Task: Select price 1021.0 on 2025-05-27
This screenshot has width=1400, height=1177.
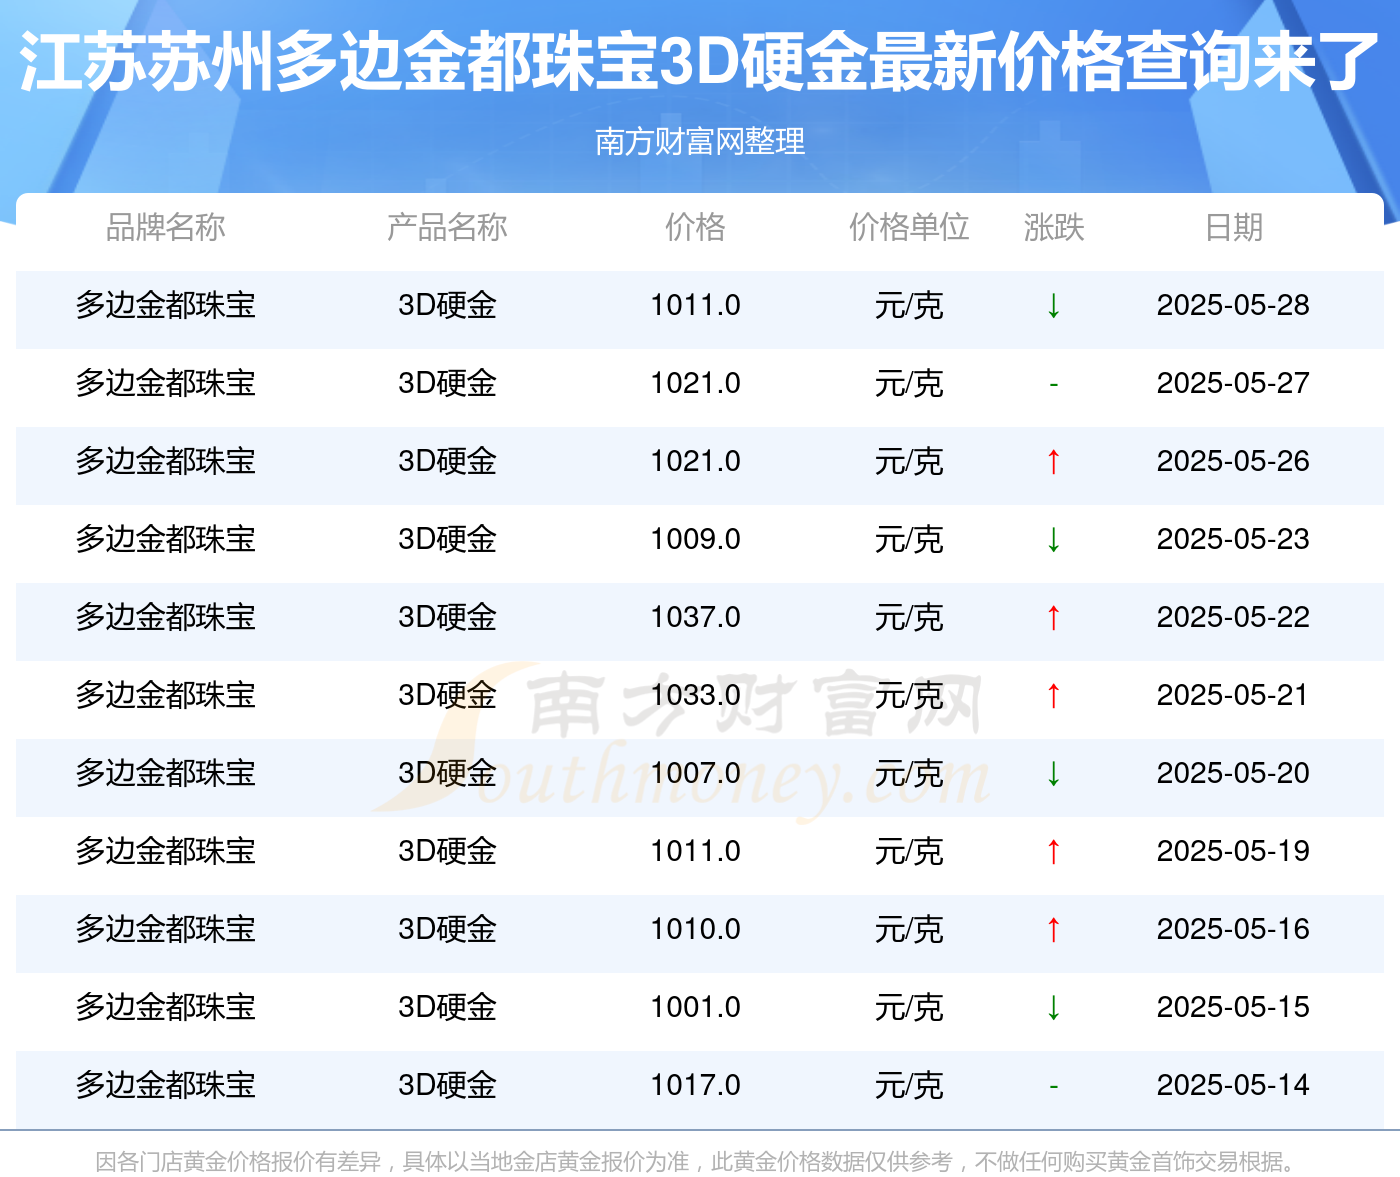Action: 695,383
